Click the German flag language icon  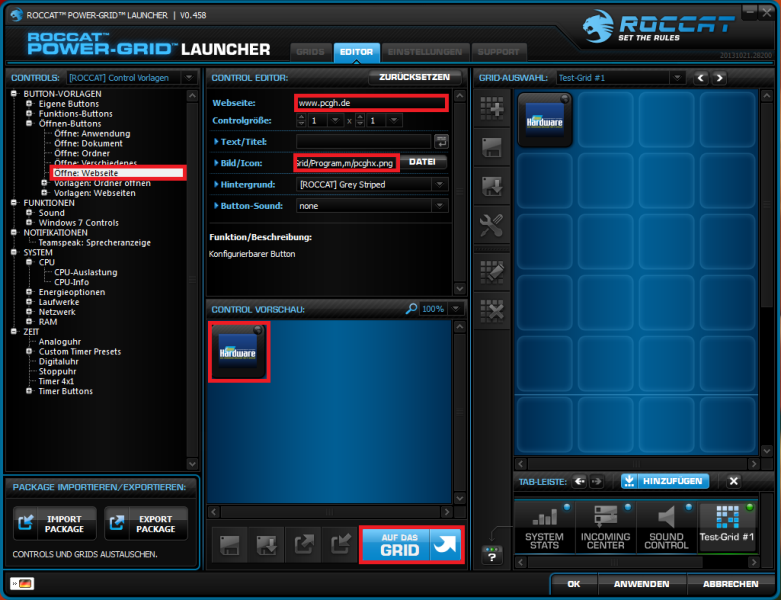tap(22, 583)
